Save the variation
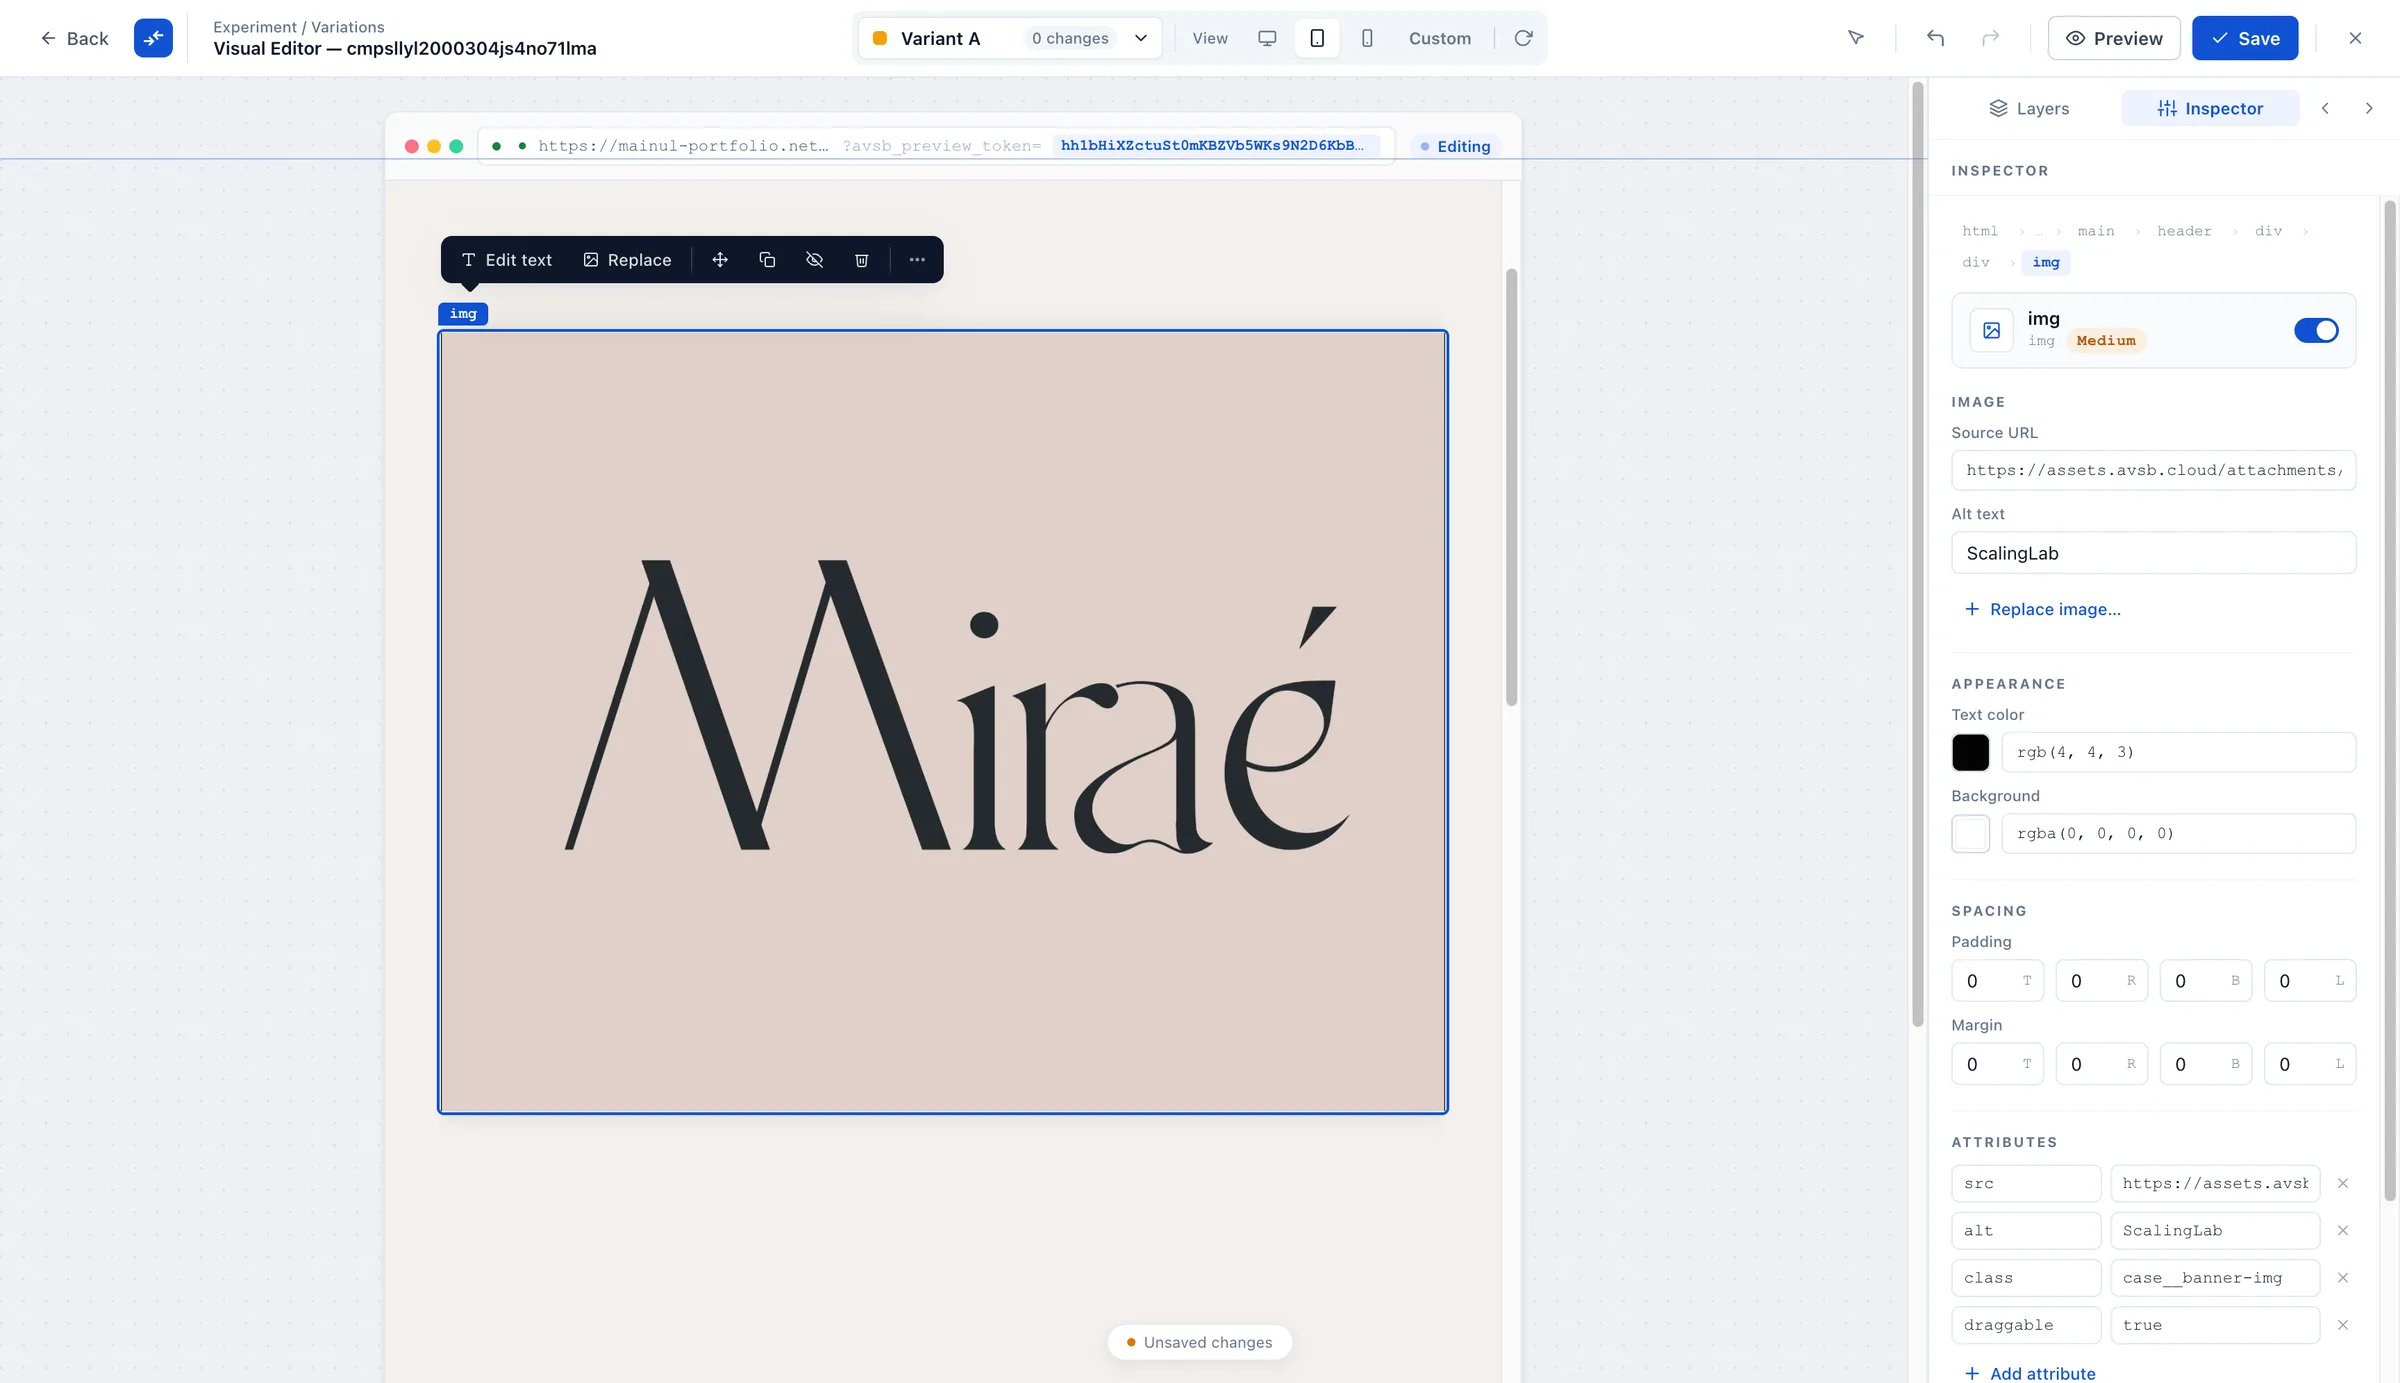The image size is (2400, 1383). click(x=2245, y=38)
